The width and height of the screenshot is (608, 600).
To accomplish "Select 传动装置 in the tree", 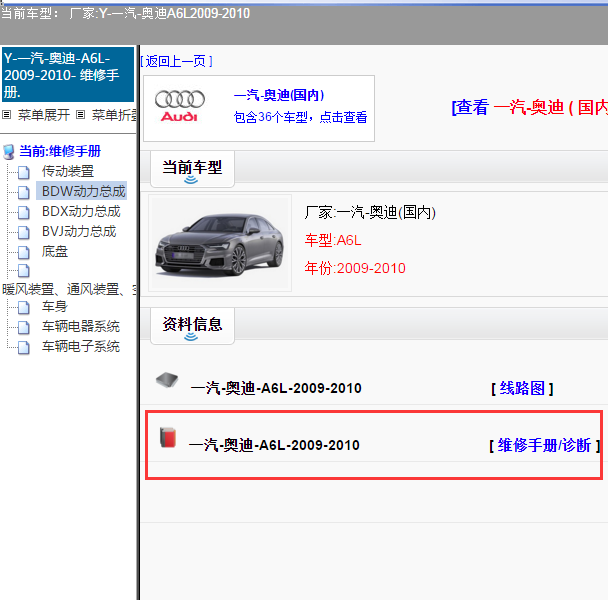I will click(68, 171).
